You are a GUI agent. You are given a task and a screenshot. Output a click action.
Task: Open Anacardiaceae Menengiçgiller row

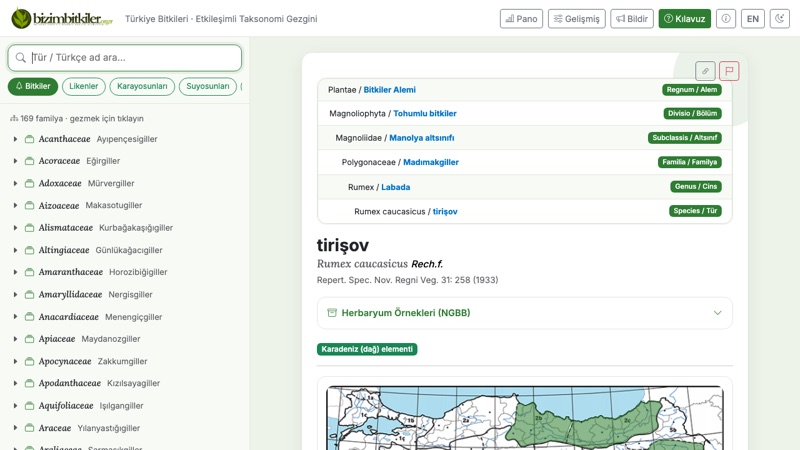(124, 317)
